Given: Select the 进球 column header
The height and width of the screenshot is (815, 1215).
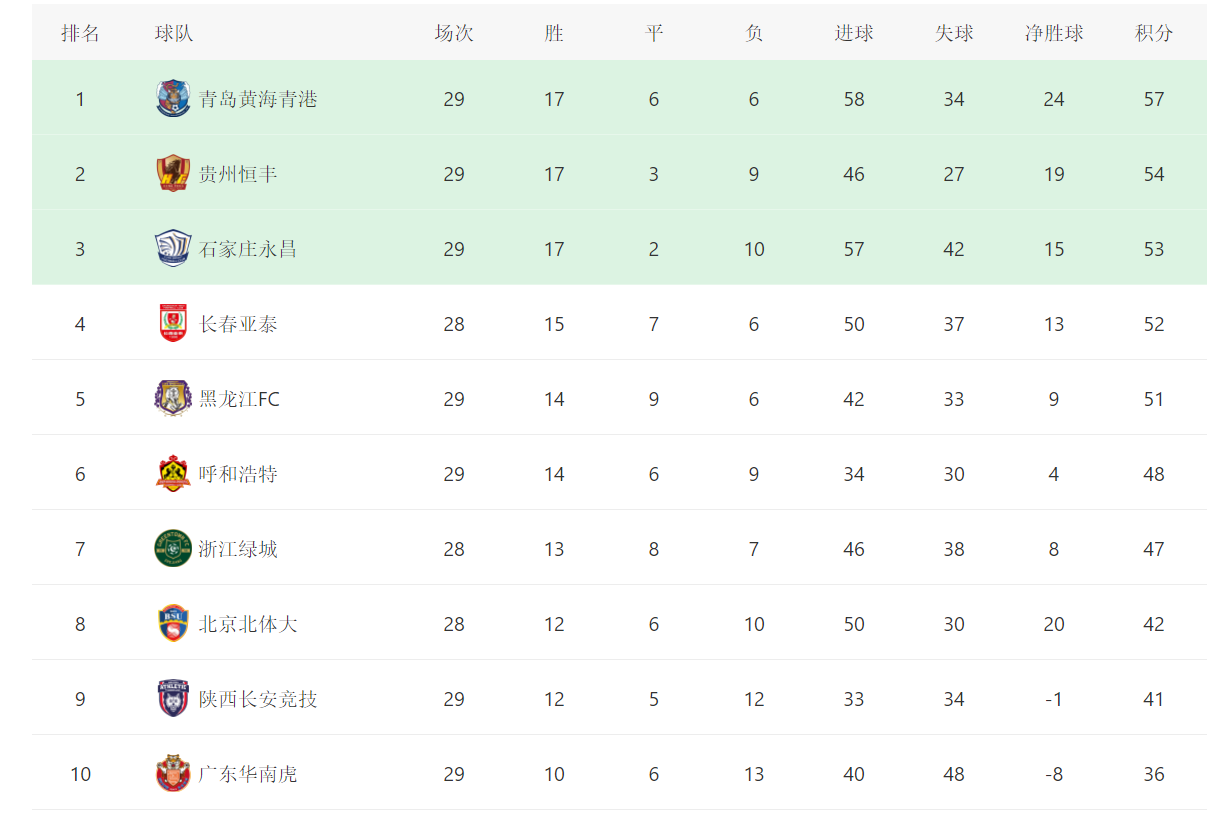Looking at the screenshot, I should pyautogui.click(x=854, y=33).
